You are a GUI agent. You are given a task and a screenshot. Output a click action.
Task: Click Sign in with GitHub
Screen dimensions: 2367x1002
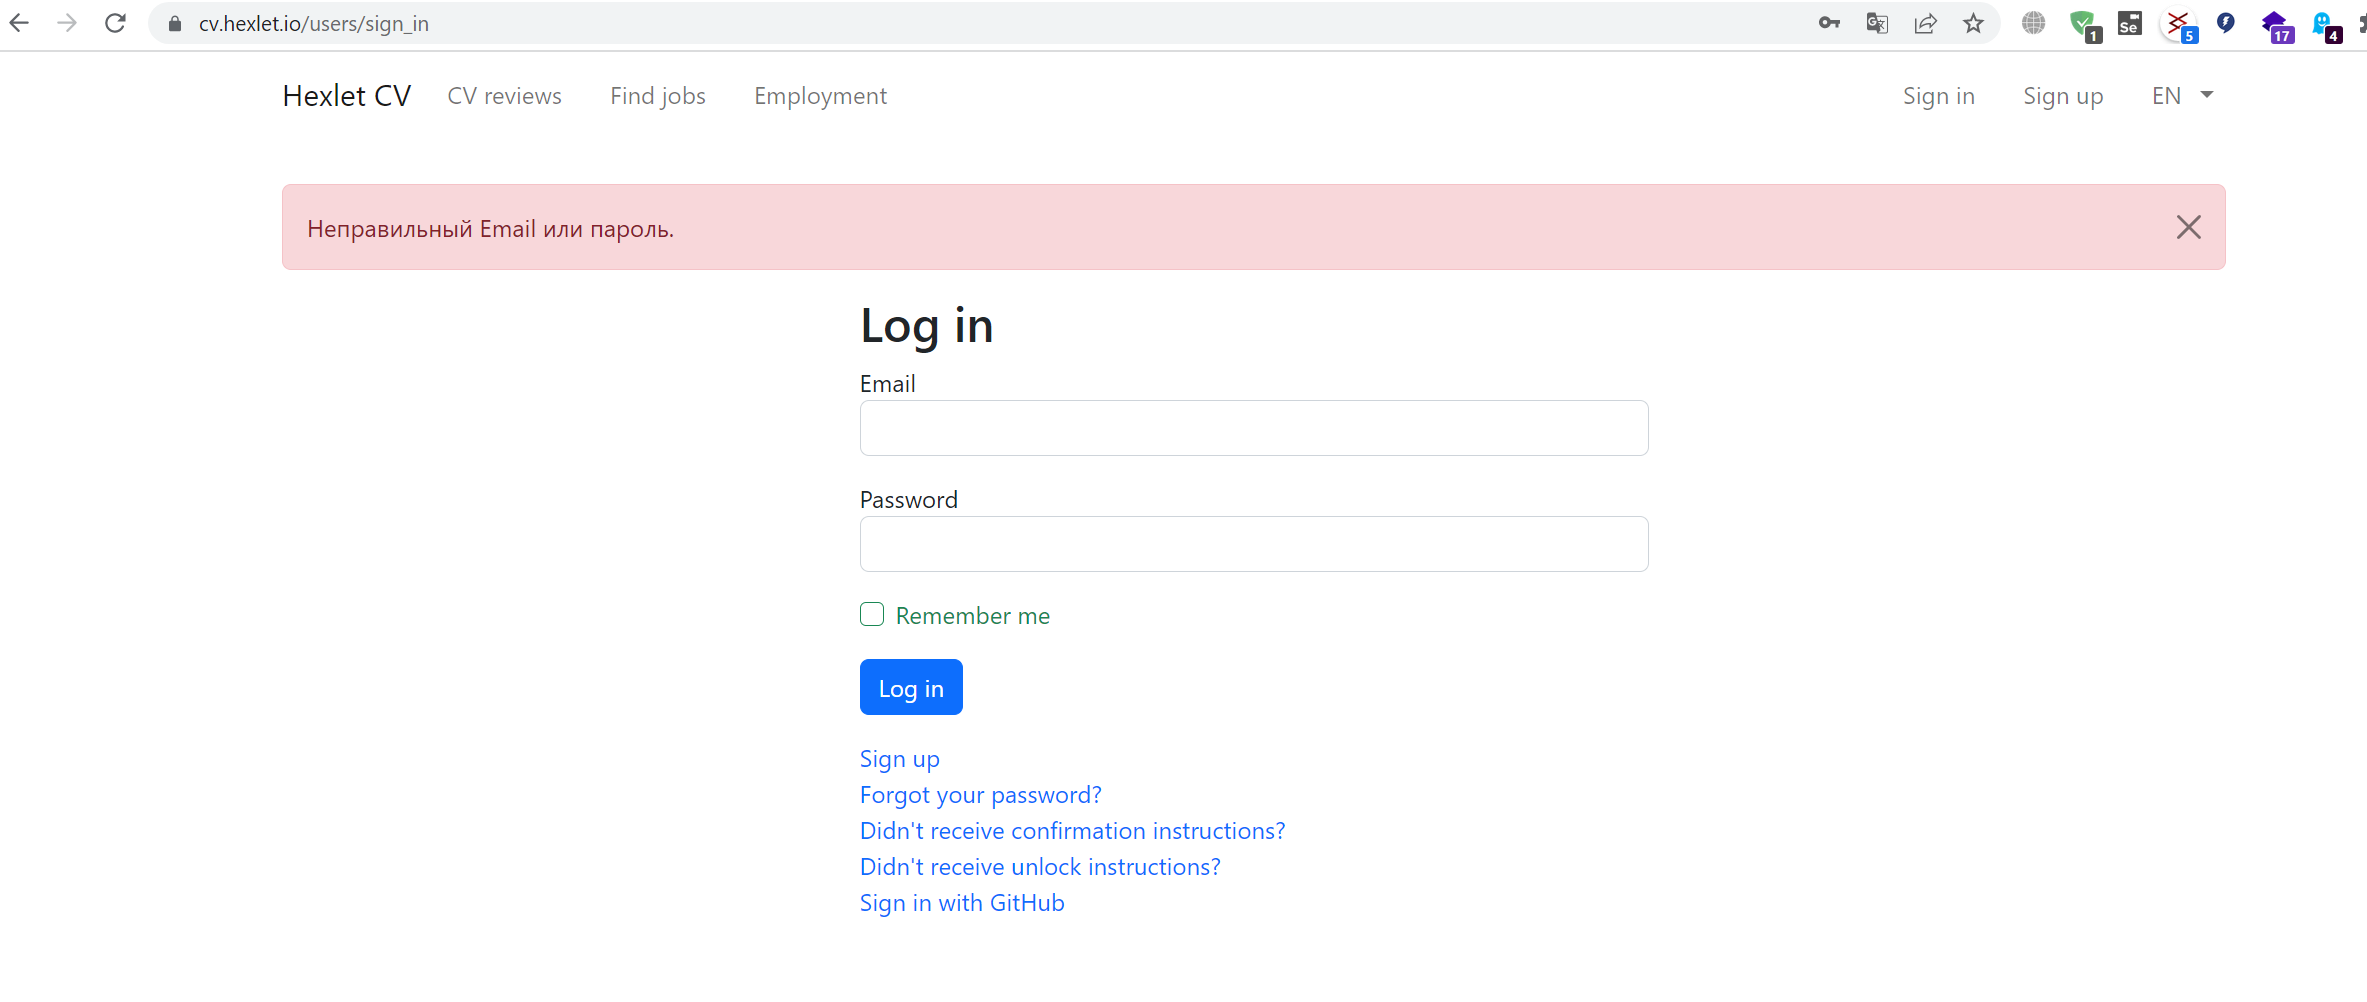(961, 902)
